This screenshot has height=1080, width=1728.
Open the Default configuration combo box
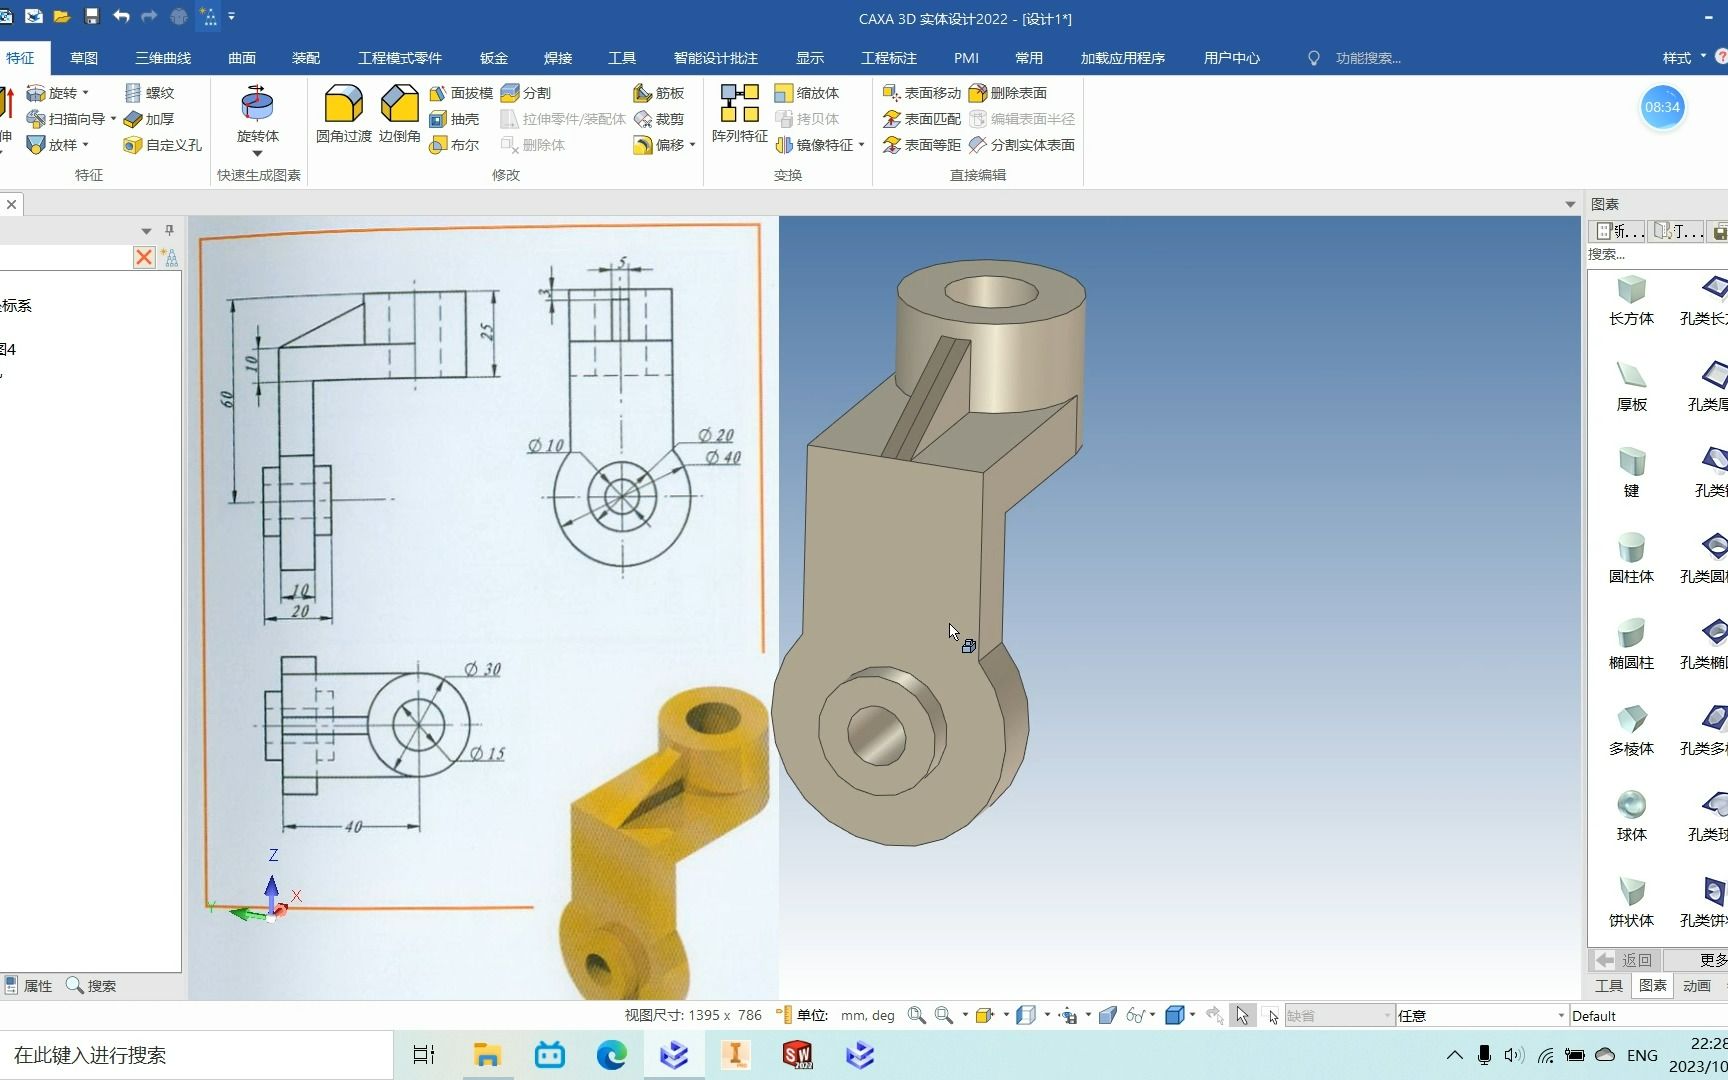[x=1648, y=1015]
